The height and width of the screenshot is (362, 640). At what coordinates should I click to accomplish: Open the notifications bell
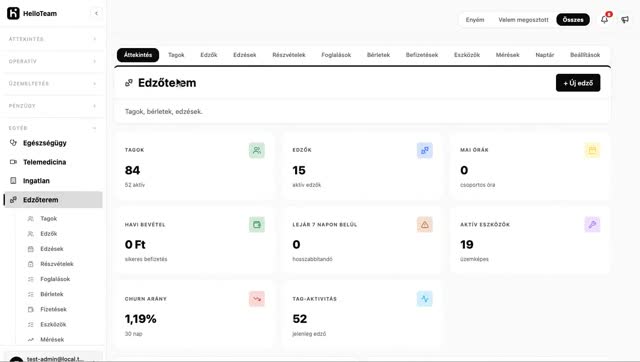(604, 19)
